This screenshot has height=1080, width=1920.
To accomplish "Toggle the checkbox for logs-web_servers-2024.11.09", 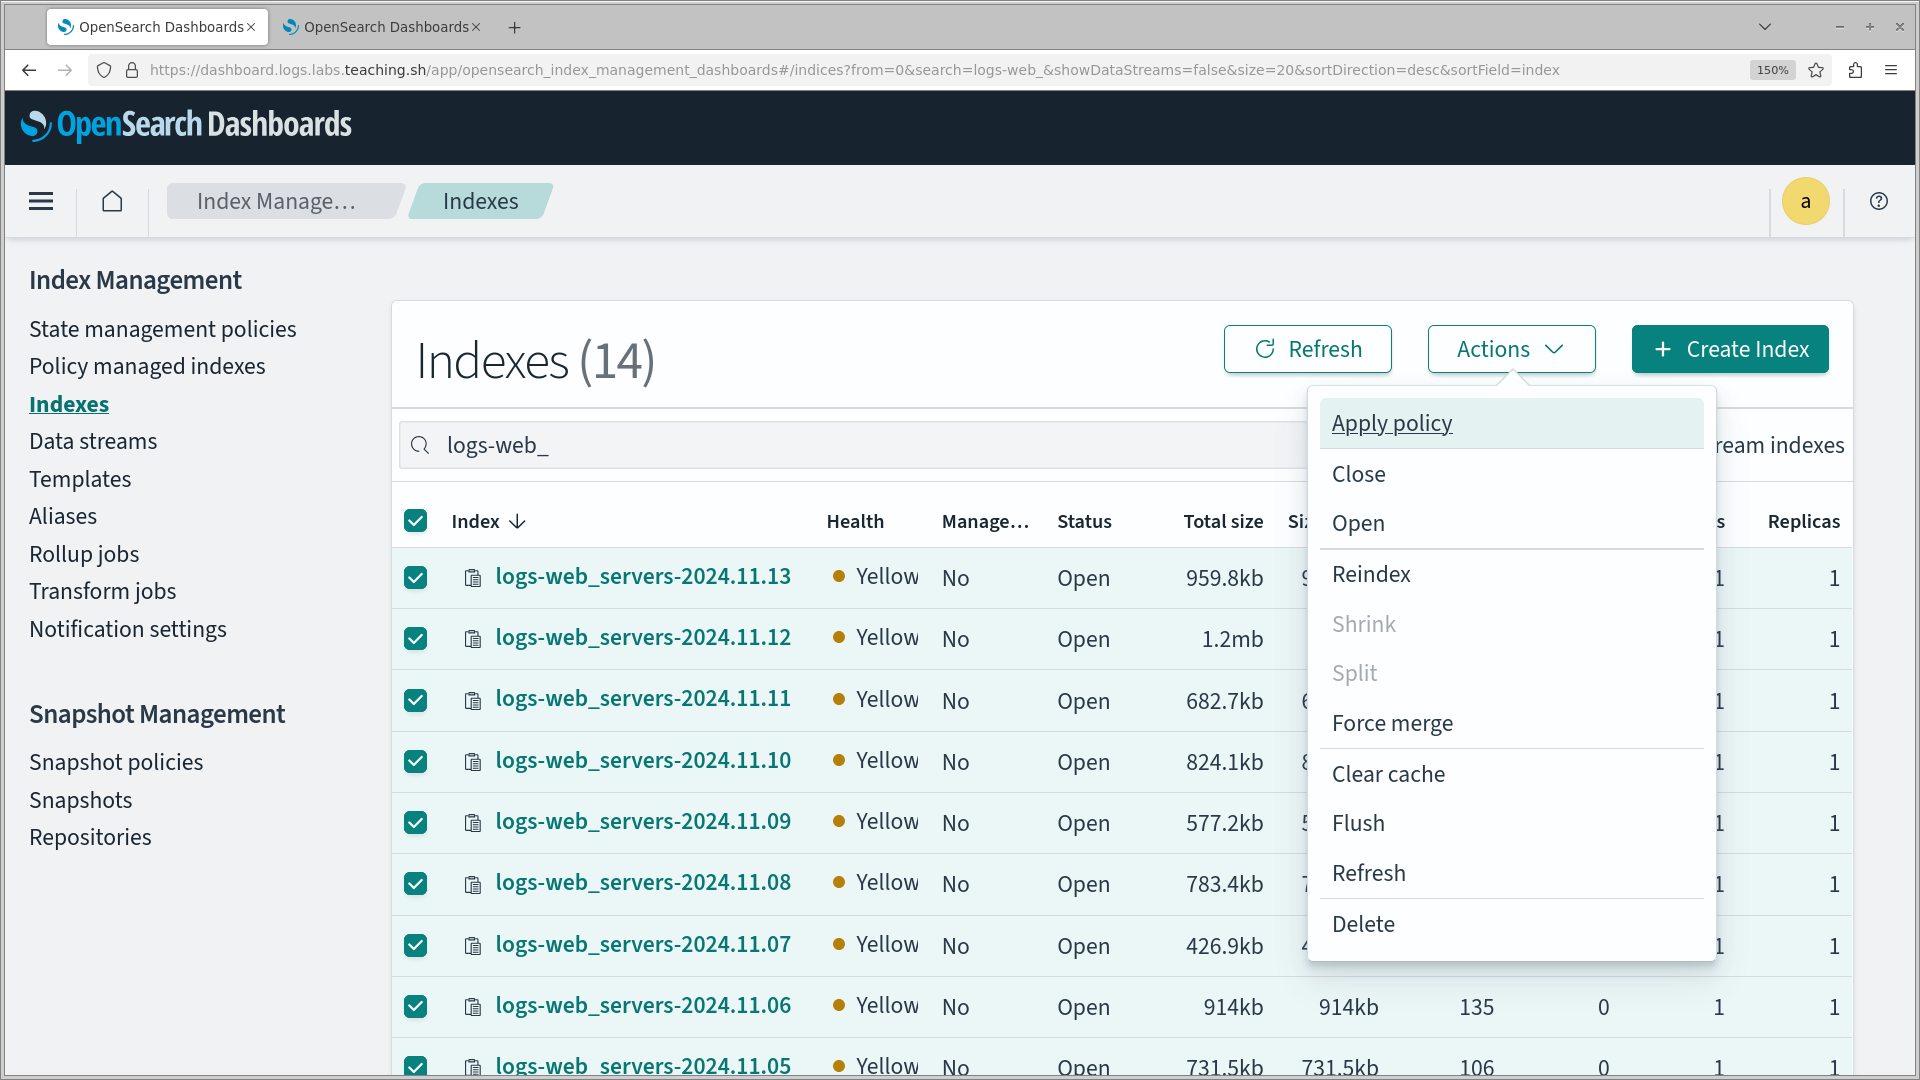I will [416, 823].
